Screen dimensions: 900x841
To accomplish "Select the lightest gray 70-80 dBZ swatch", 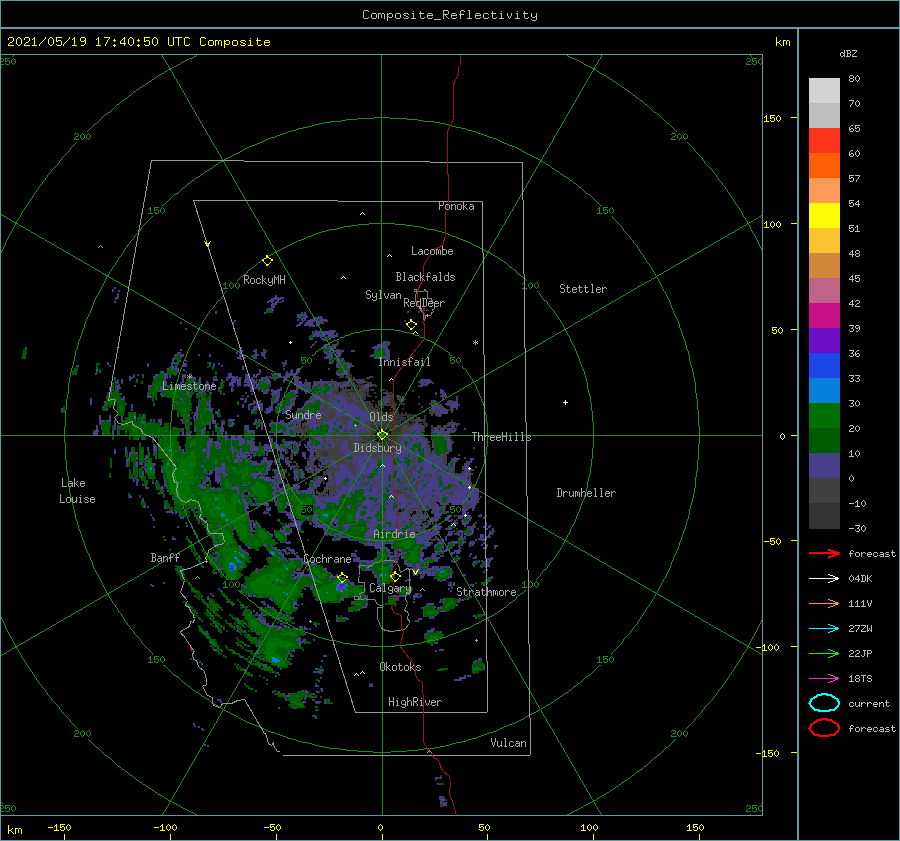I will [824, 91].
